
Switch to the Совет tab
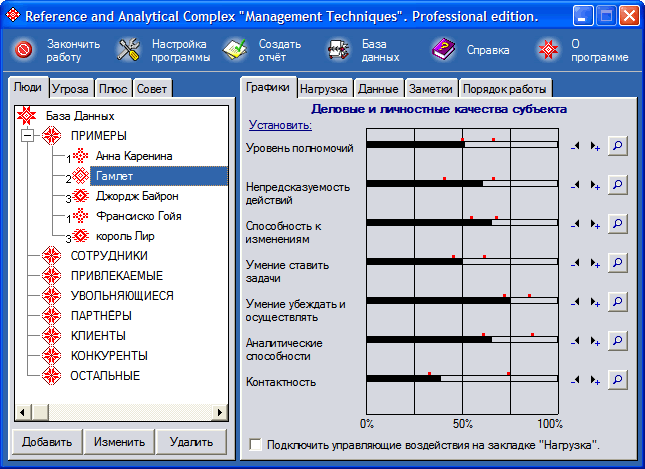(x=152, y=88)
